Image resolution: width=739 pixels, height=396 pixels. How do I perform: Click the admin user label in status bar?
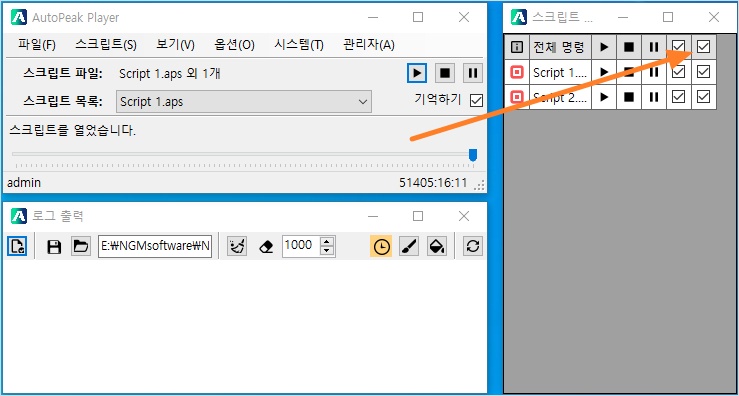(24, 182)
